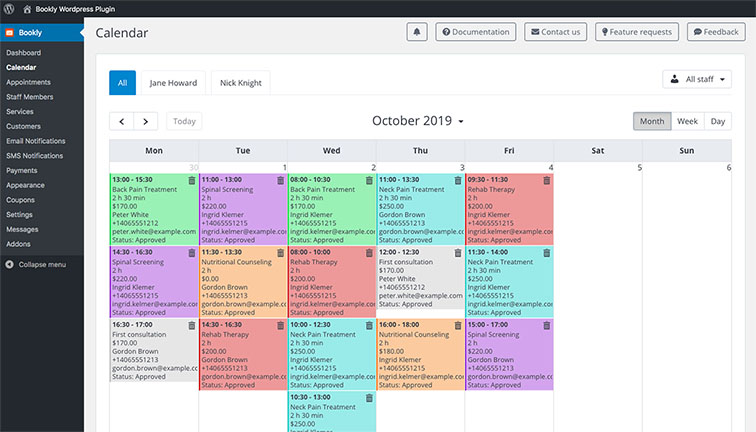
Task: Delete Wednesday 10:30 - 13:00 Neck Pain Treatment
Action: point(369,398)
